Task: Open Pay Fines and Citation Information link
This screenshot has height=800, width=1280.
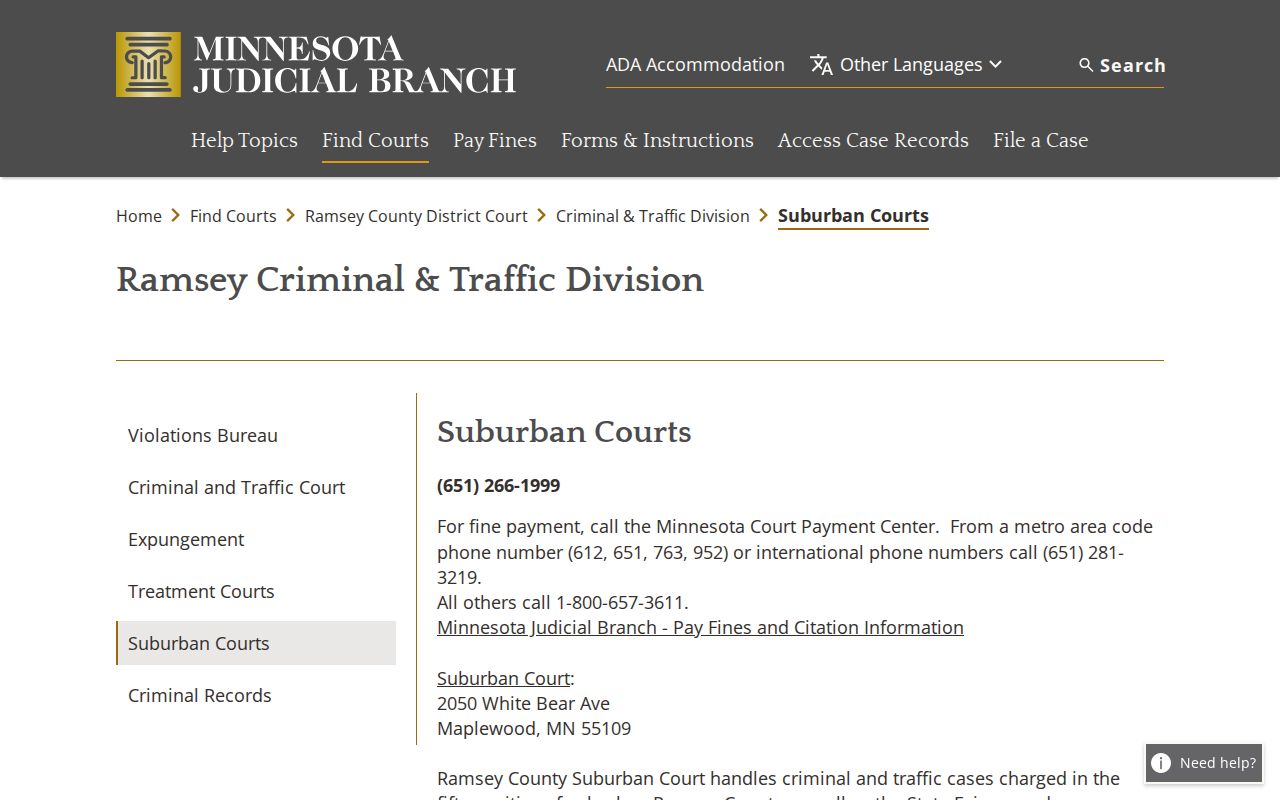Action: 700,628
